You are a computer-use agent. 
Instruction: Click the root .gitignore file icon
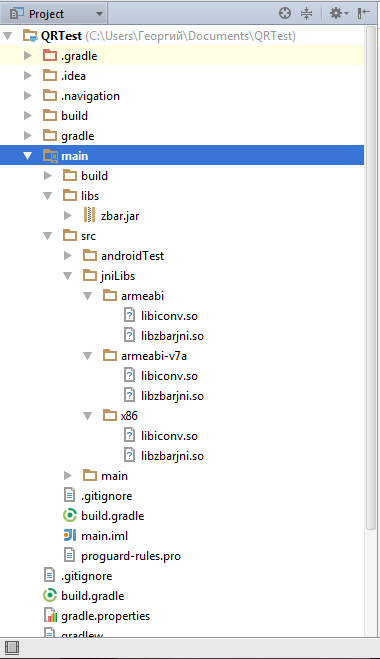(x=50, y=576)
